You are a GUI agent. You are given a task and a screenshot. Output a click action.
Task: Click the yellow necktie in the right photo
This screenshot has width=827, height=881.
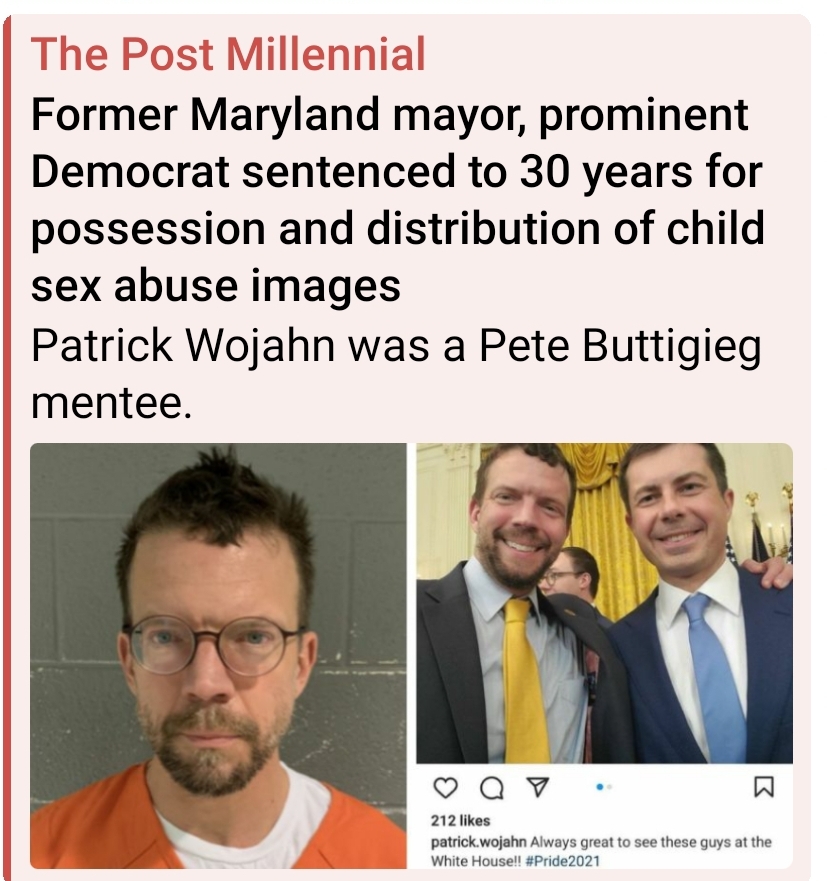tap(525, 680)
